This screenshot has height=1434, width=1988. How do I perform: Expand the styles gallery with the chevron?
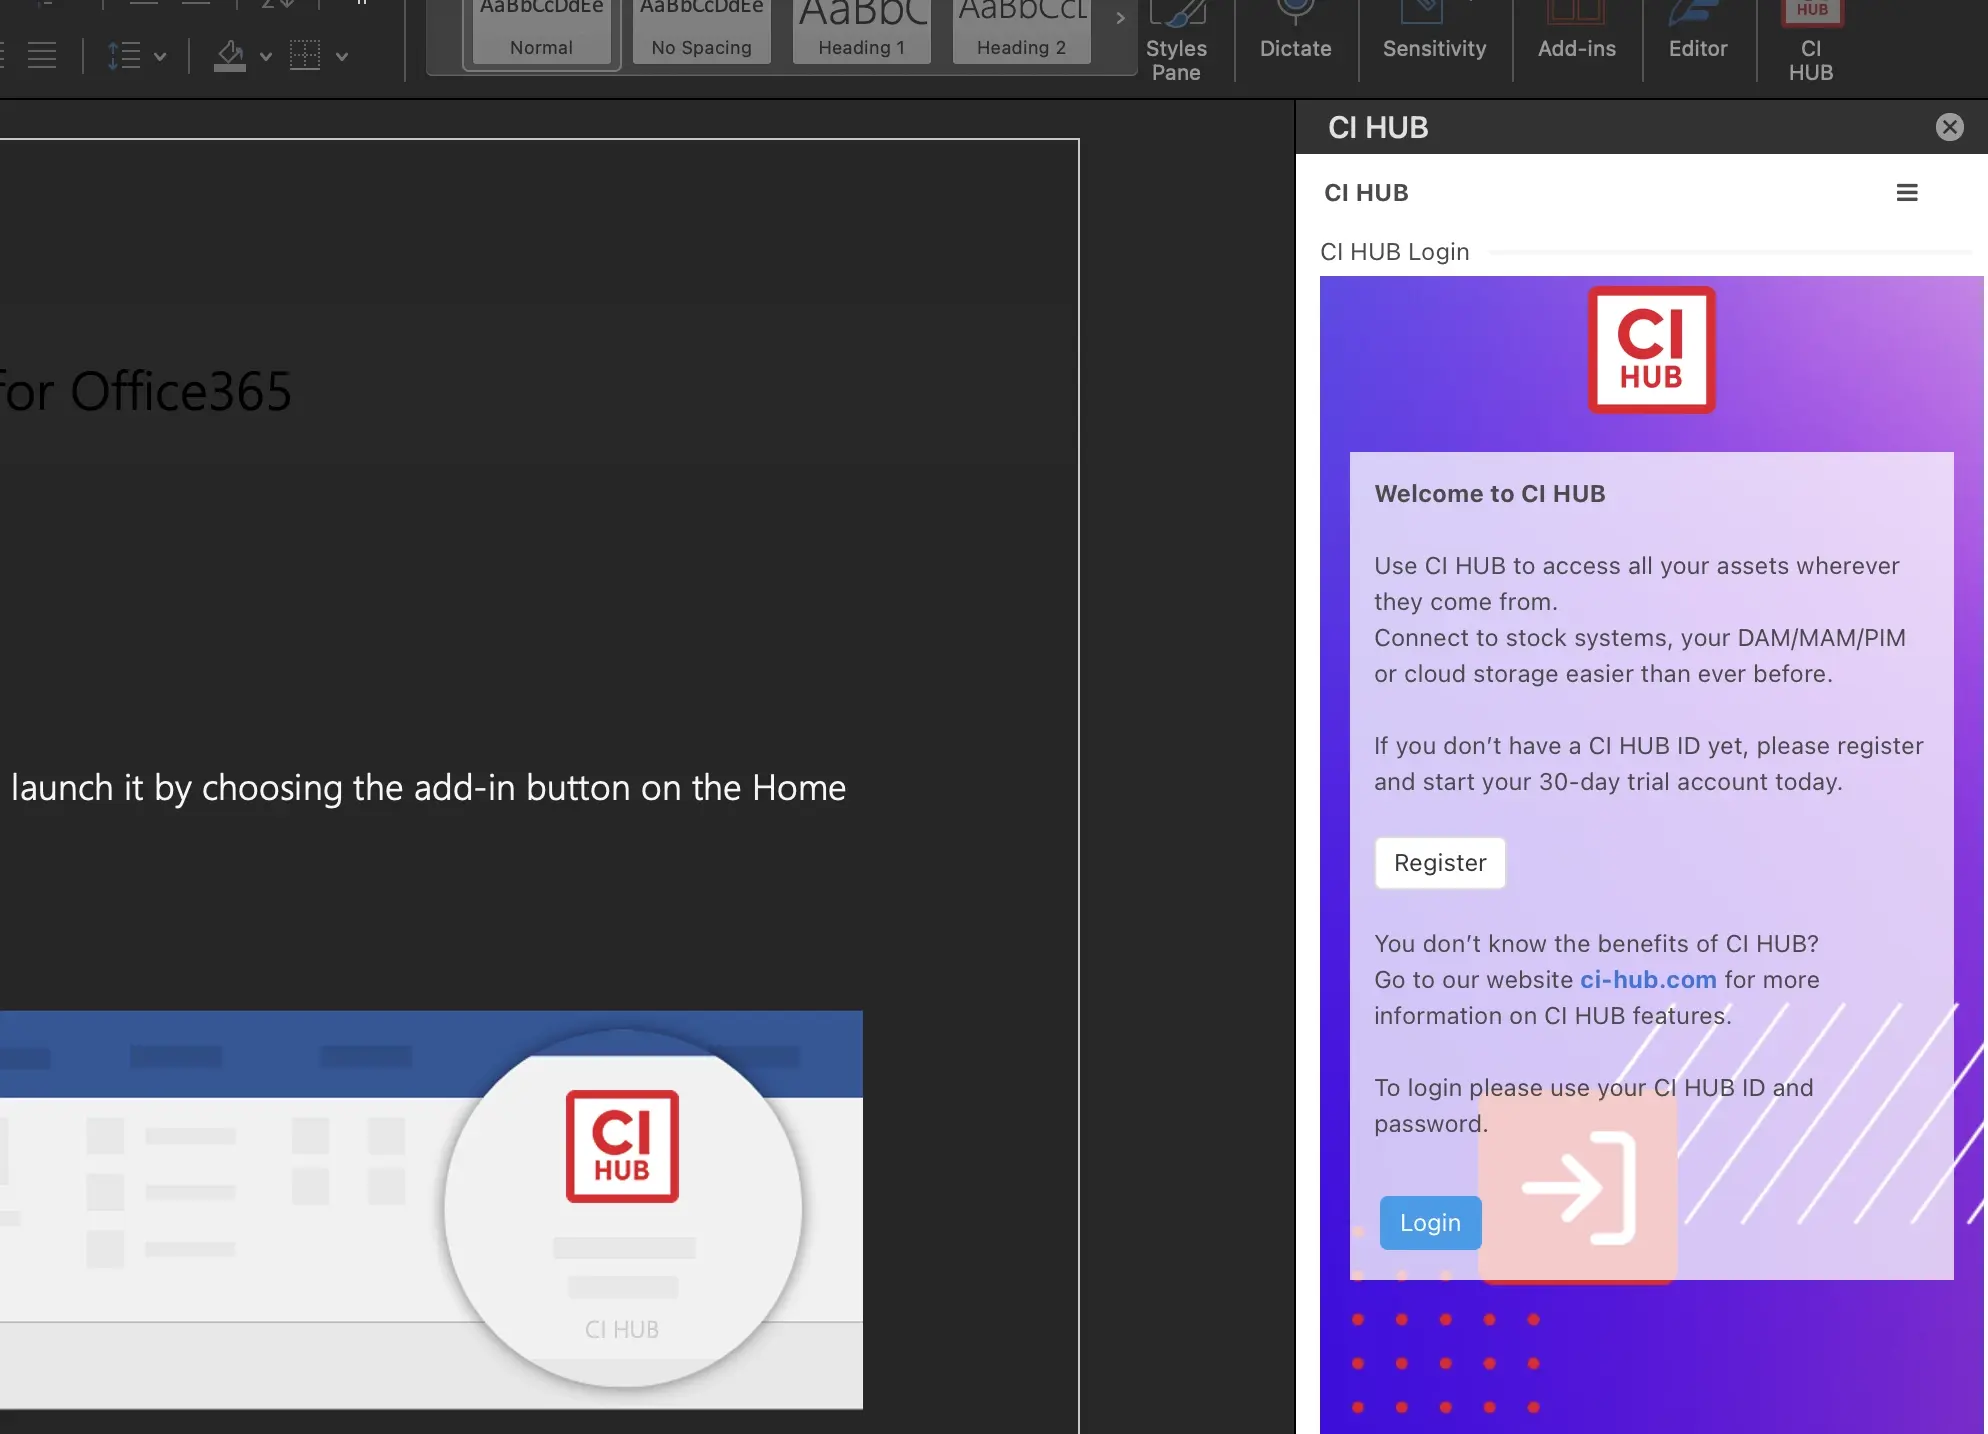click(1120, 18)
